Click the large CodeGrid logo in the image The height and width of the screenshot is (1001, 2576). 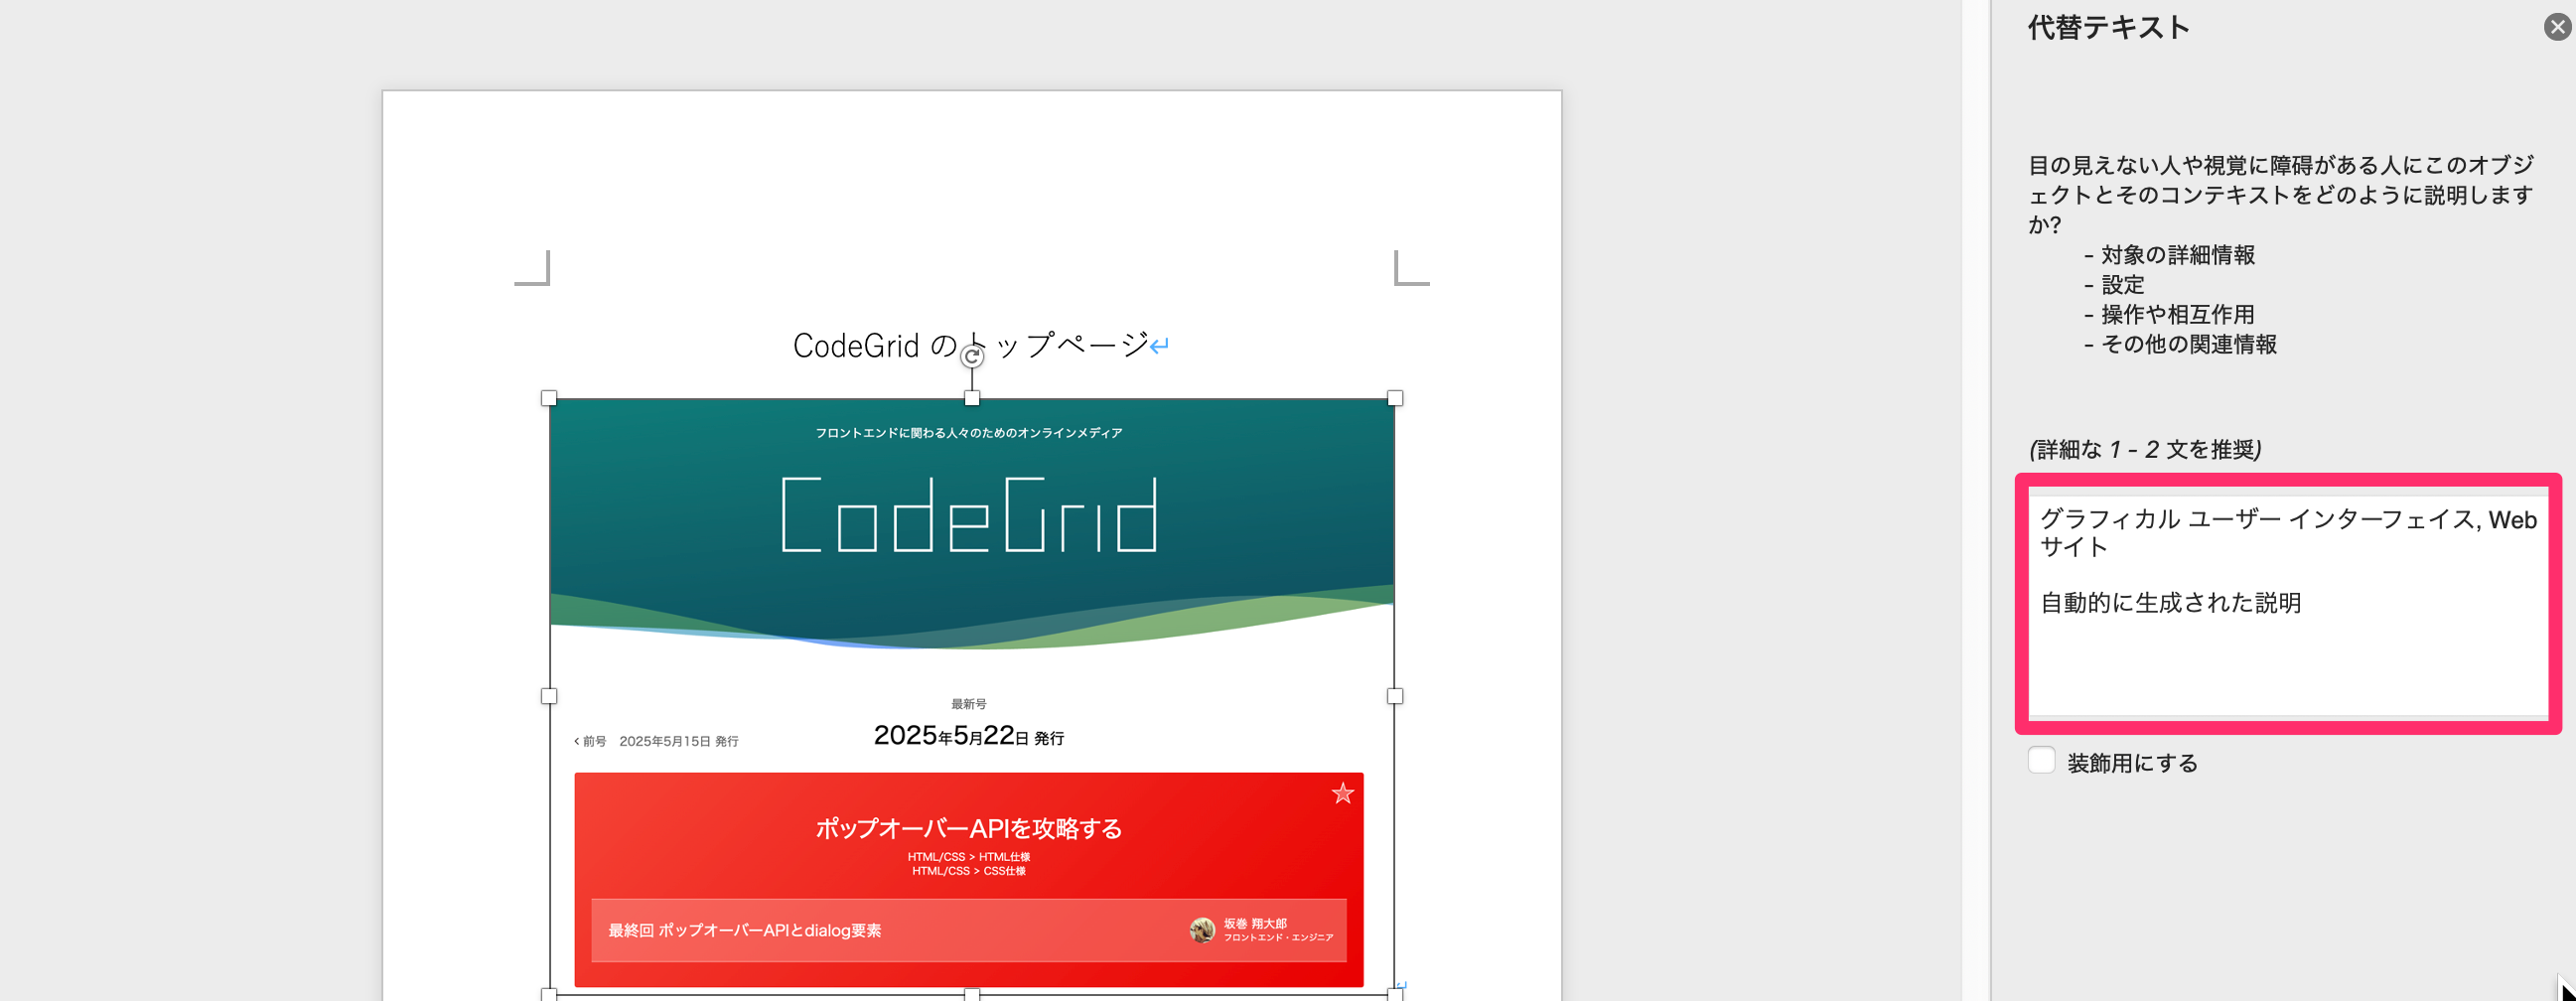click(x=968, y=515)
